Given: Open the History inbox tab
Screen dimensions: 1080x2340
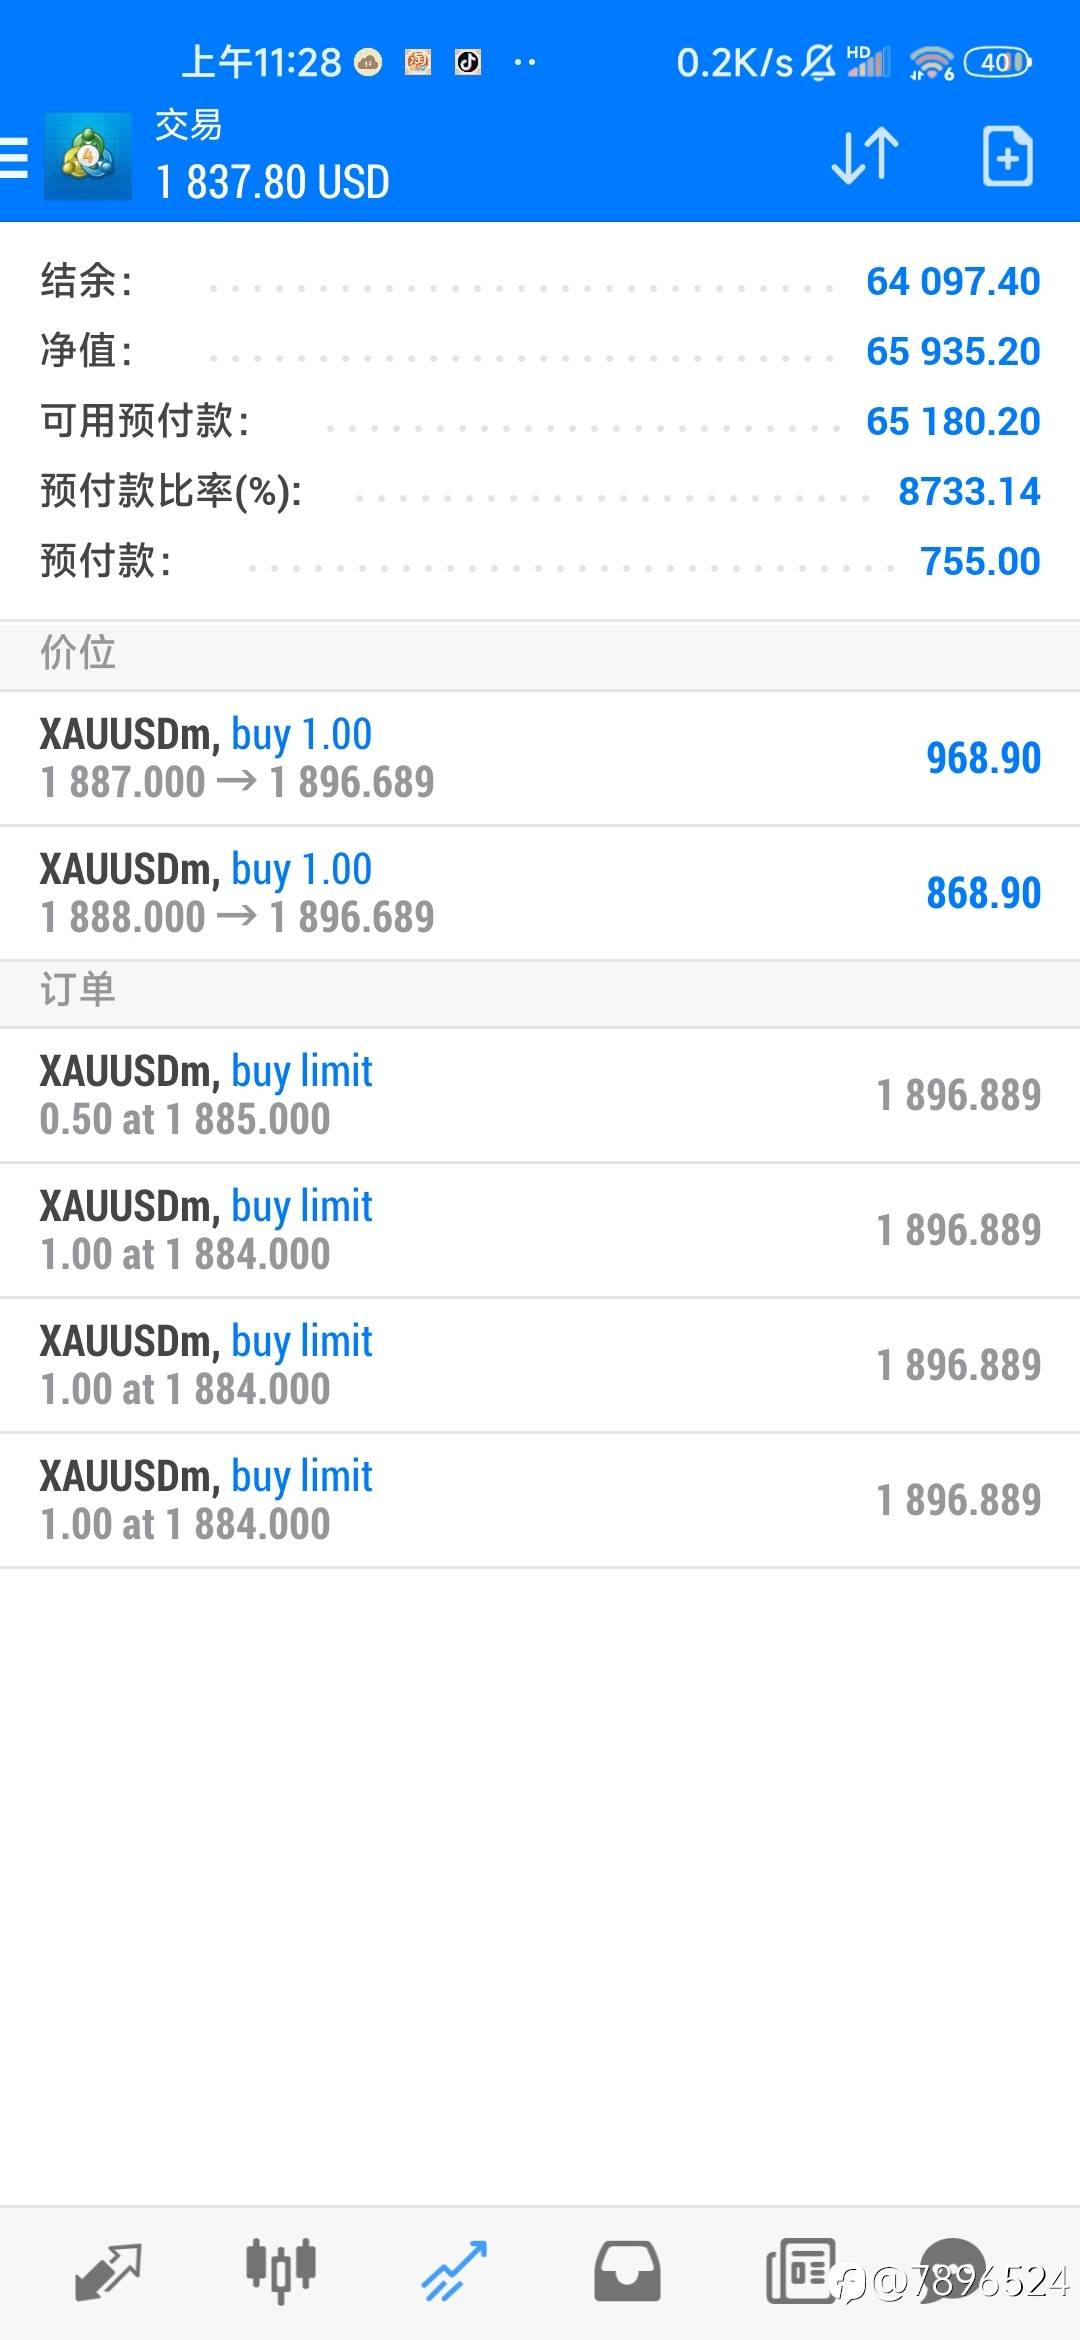Looking at the screenshot, I should 627,2272.
